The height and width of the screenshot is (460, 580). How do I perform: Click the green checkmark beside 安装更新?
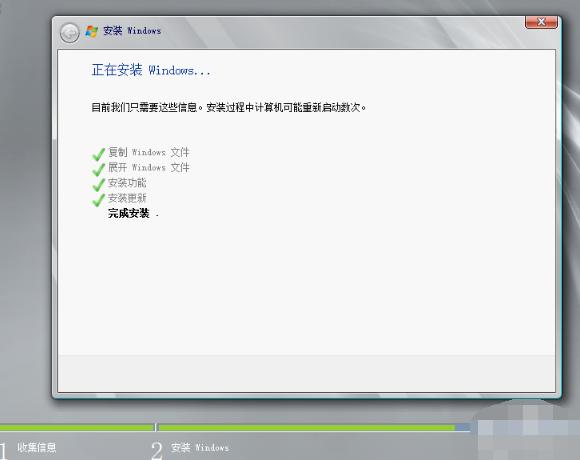pyautogui.click(x=99, y=200)
